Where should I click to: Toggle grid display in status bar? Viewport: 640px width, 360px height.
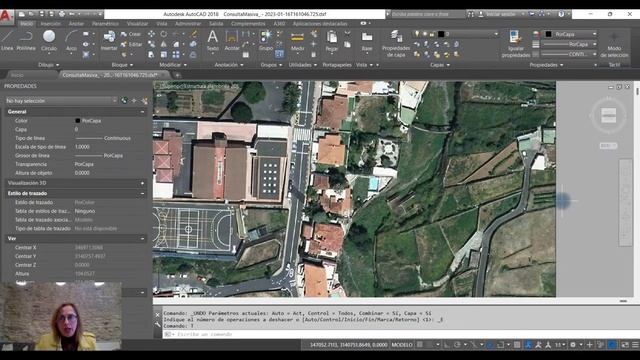[420, 345]
